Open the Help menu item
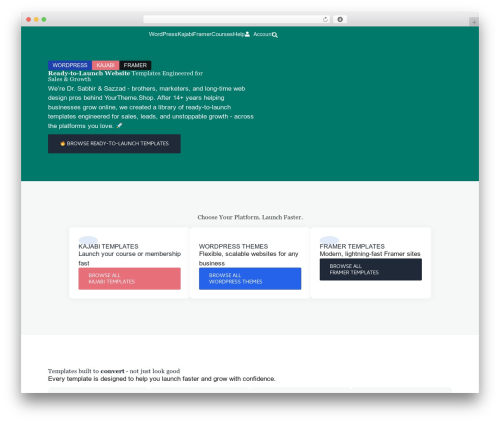 click(239, 34)
